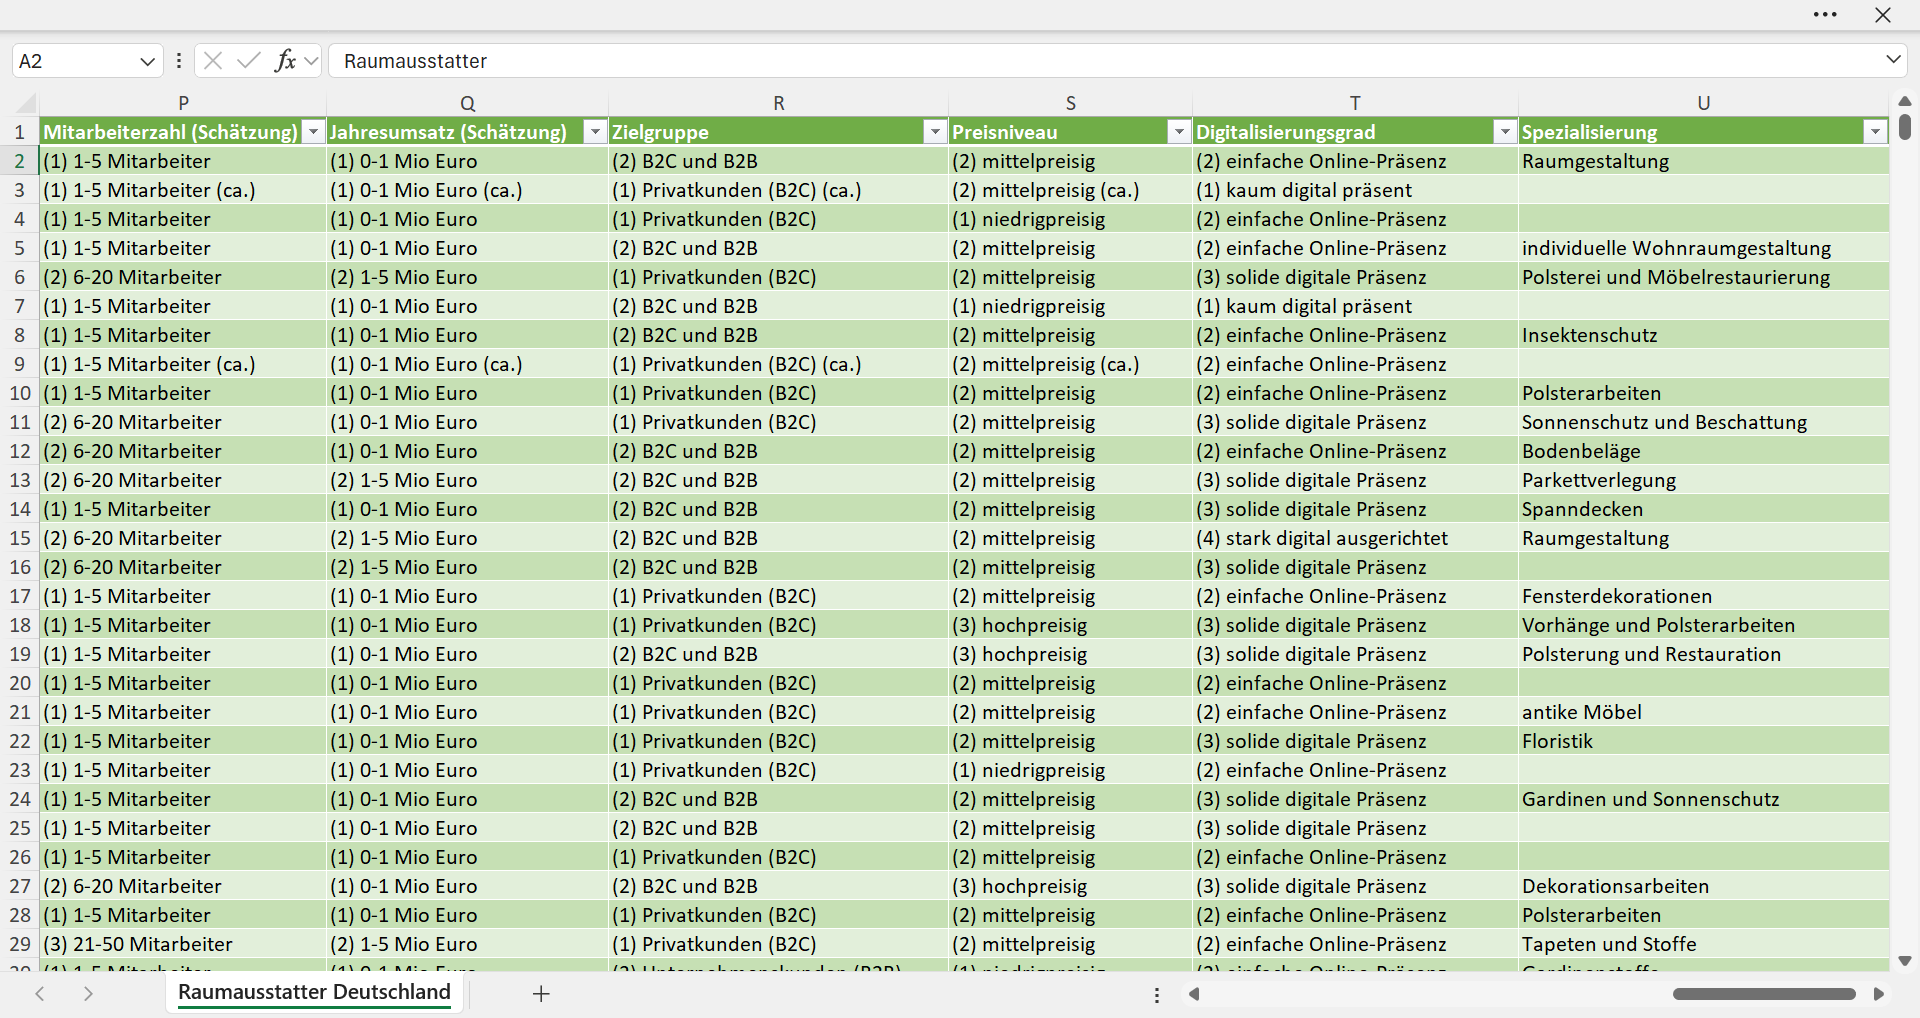Click next sheet navigation arrow
Screen dimensions: 1920x1018
click(x=88, y=994)
